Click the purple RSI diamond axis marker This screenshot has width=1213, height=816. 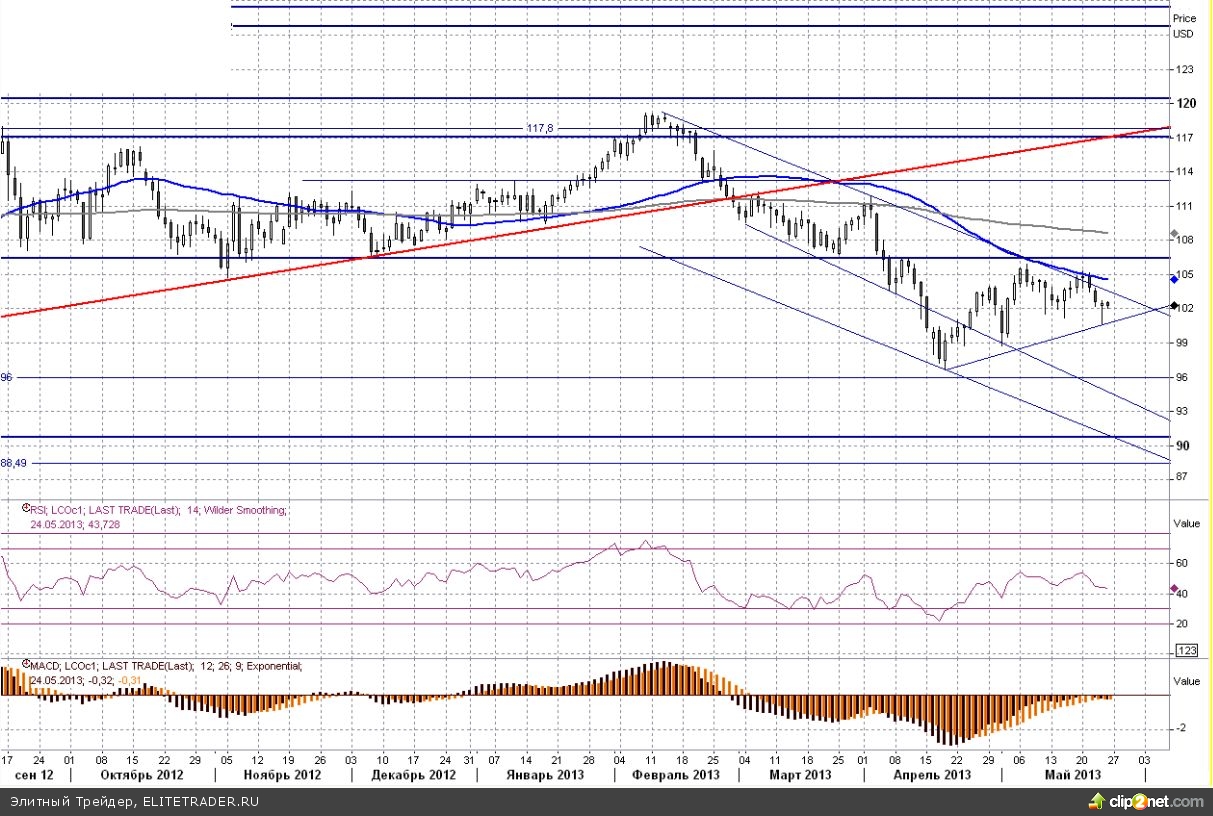point(1174,589)
